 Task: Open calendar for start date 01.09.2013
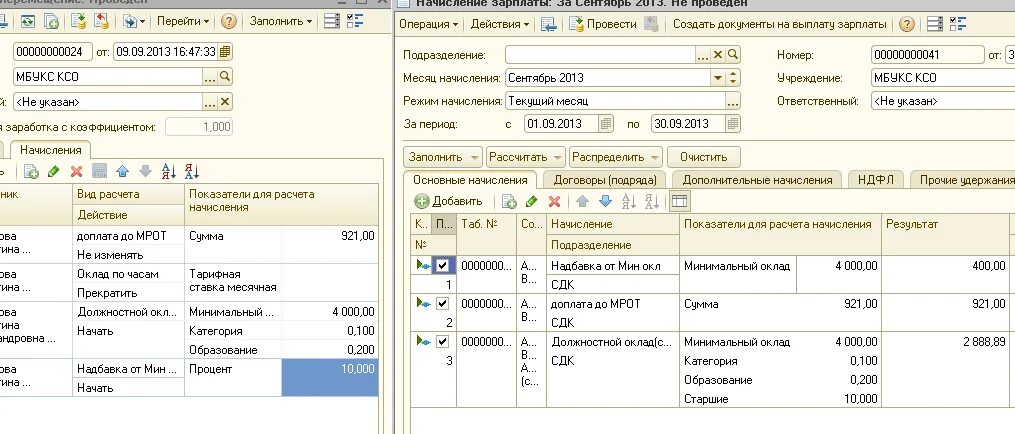(x=605, y=124)
